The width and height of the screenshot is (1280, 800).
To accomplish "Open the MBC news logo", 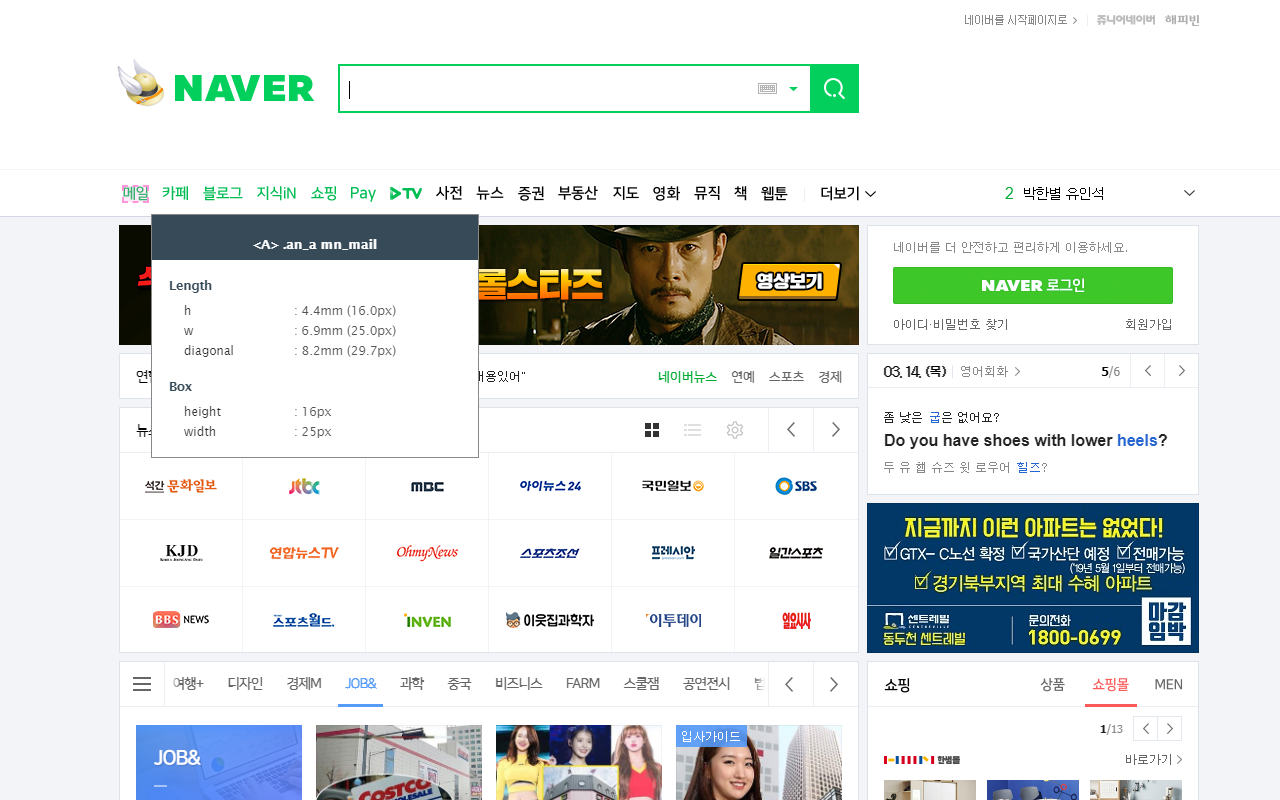I will (x=427, y=486).
